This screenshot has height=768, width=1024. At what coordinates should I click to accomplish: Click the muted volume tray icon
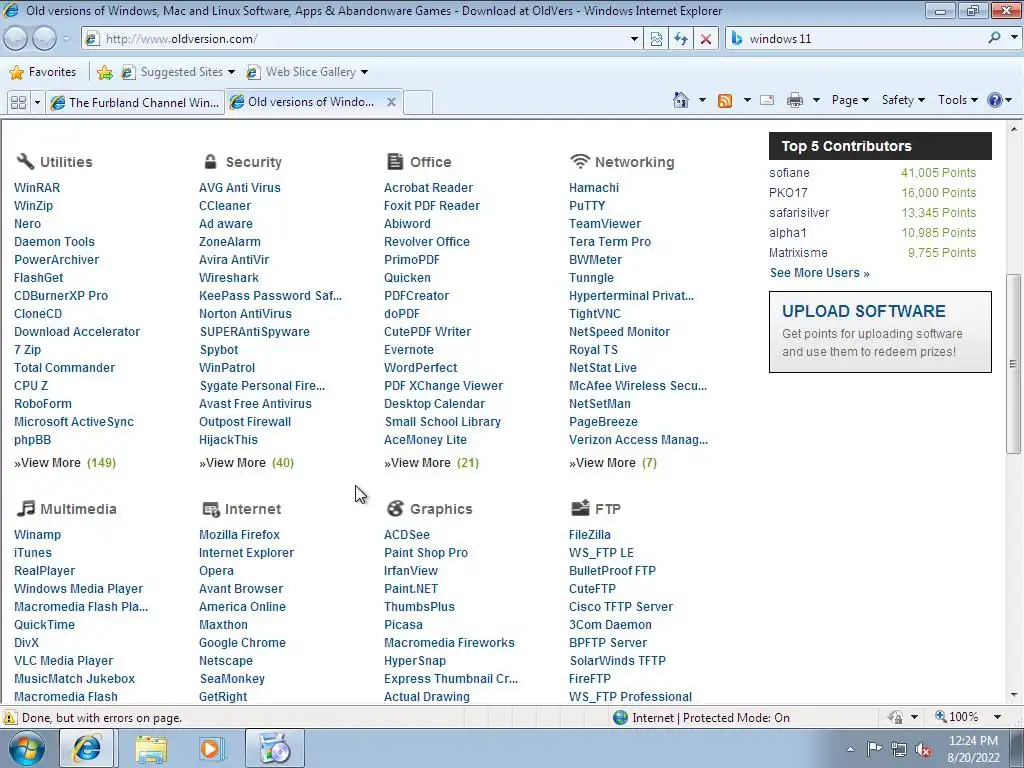click(x=923, y=749)
